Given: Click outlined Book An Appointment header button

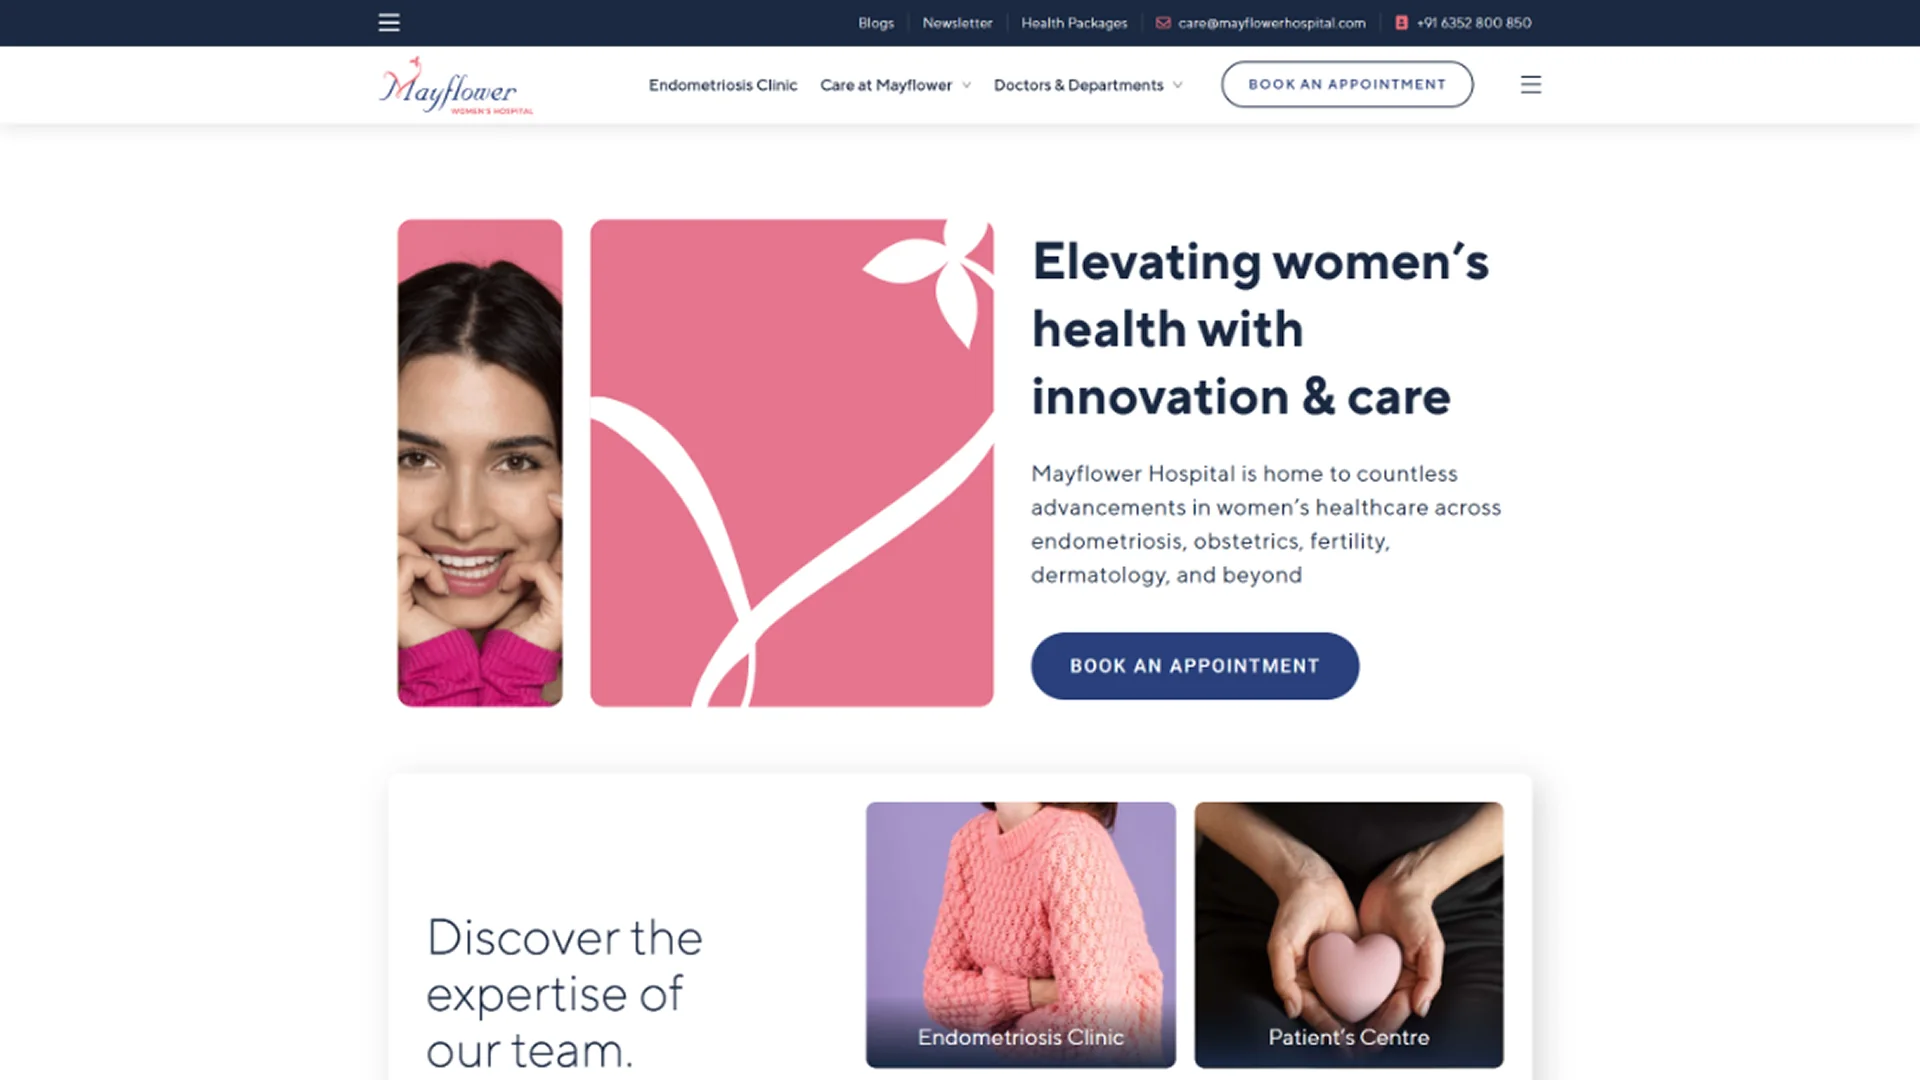Looking at the screenshot, I should 1346,84.
